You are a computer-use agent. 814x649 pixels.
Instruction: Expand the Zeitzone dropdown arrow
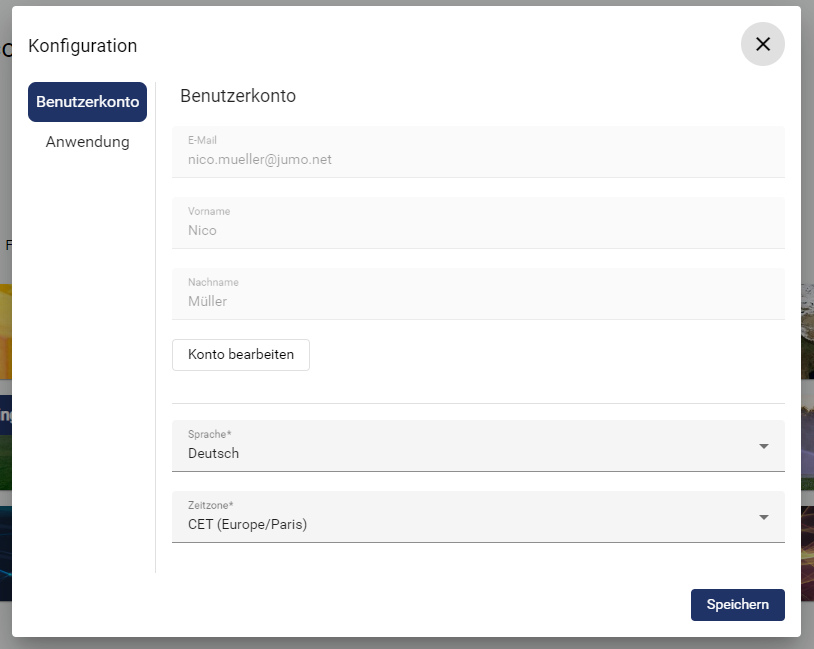[x=763, y=517]
